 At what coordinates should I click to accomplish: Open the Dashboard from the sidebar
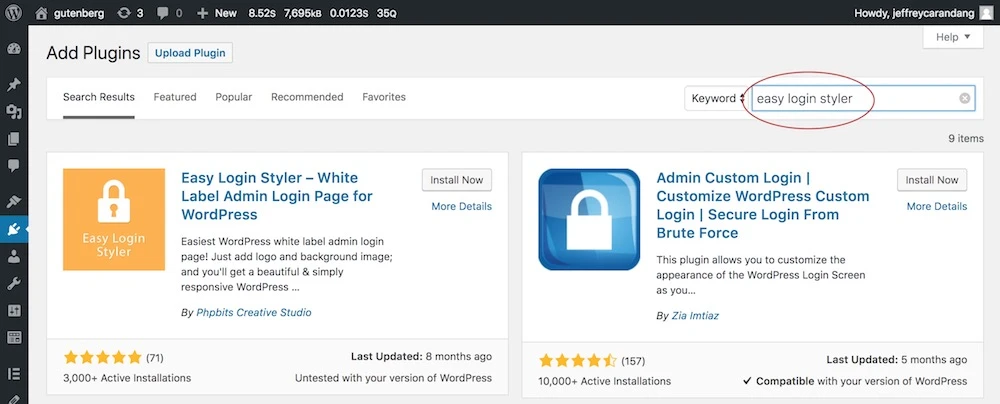[13, 49]
